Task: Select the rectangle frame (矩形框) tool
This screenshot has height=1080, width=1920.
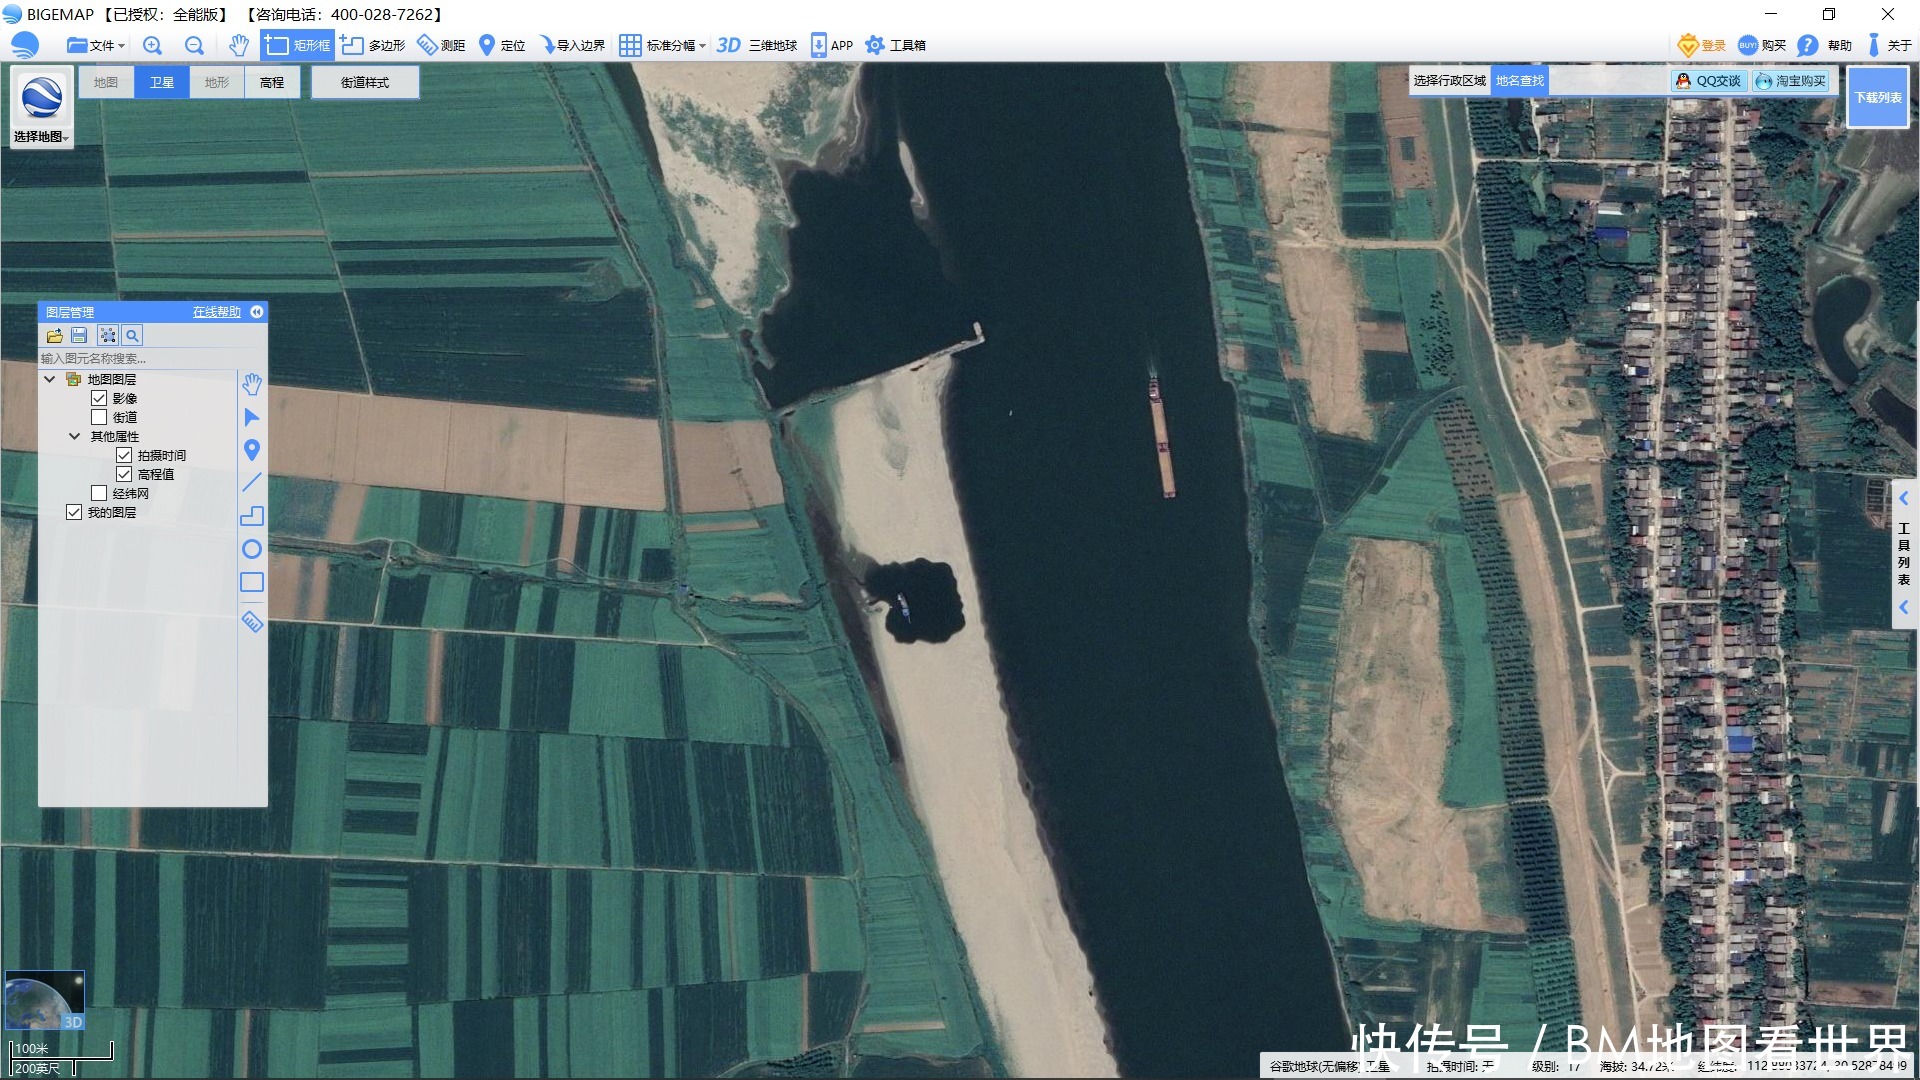Action: point(298,45)
